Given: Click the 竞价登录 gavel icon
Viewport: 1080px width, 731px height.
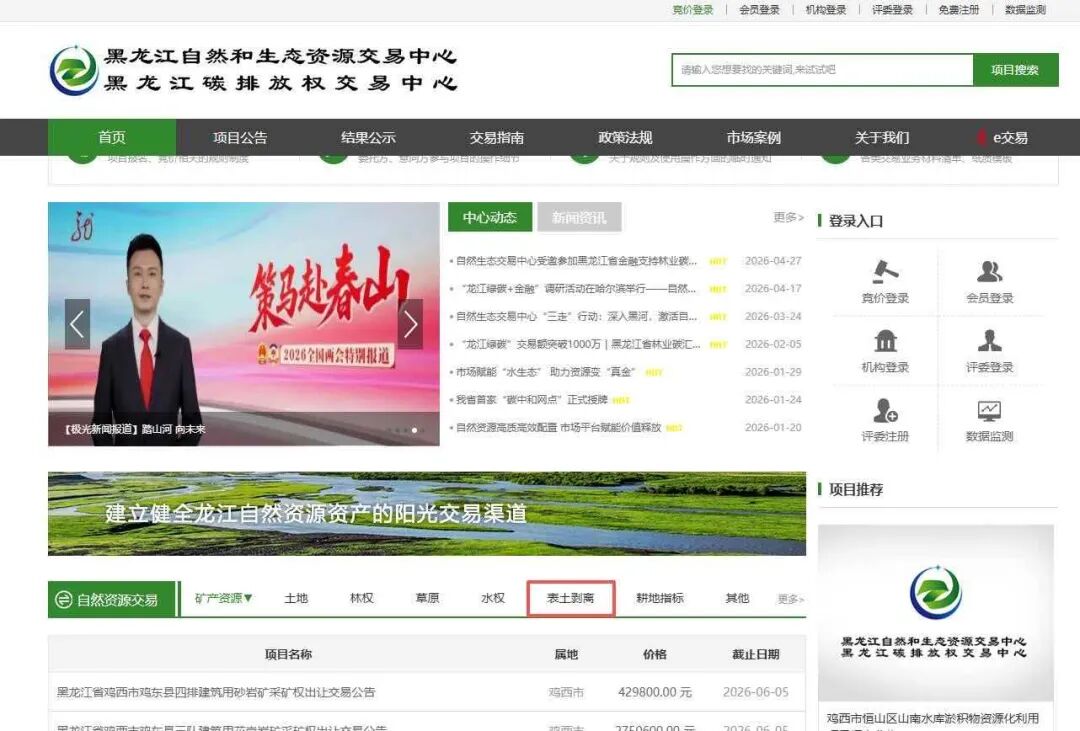Looking at the screenshot, I should pos(885,271).
